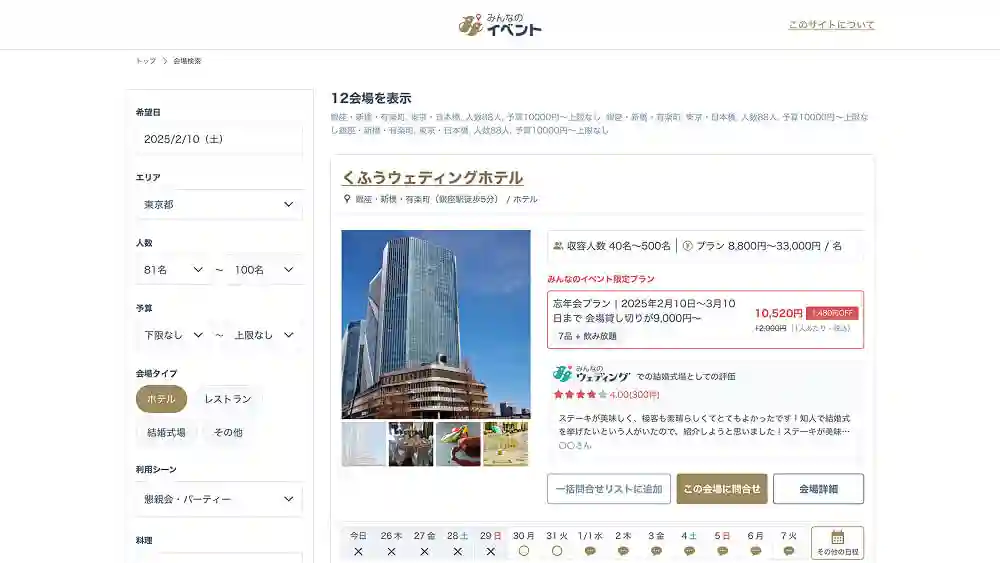Click the みんなのウェディング logo
Viewport: 1000px width, 563px height.
(x=591, y=374)
